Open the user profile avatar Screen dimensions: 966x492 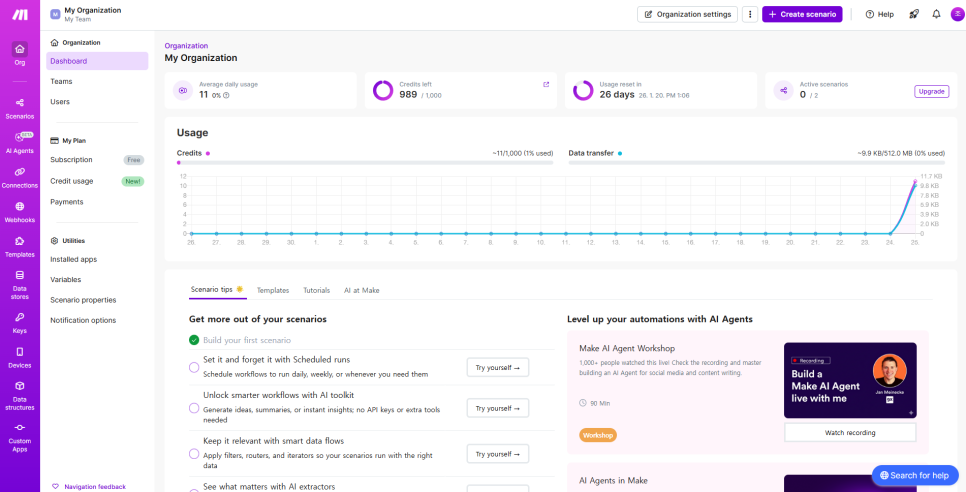(x=958, y=14)
